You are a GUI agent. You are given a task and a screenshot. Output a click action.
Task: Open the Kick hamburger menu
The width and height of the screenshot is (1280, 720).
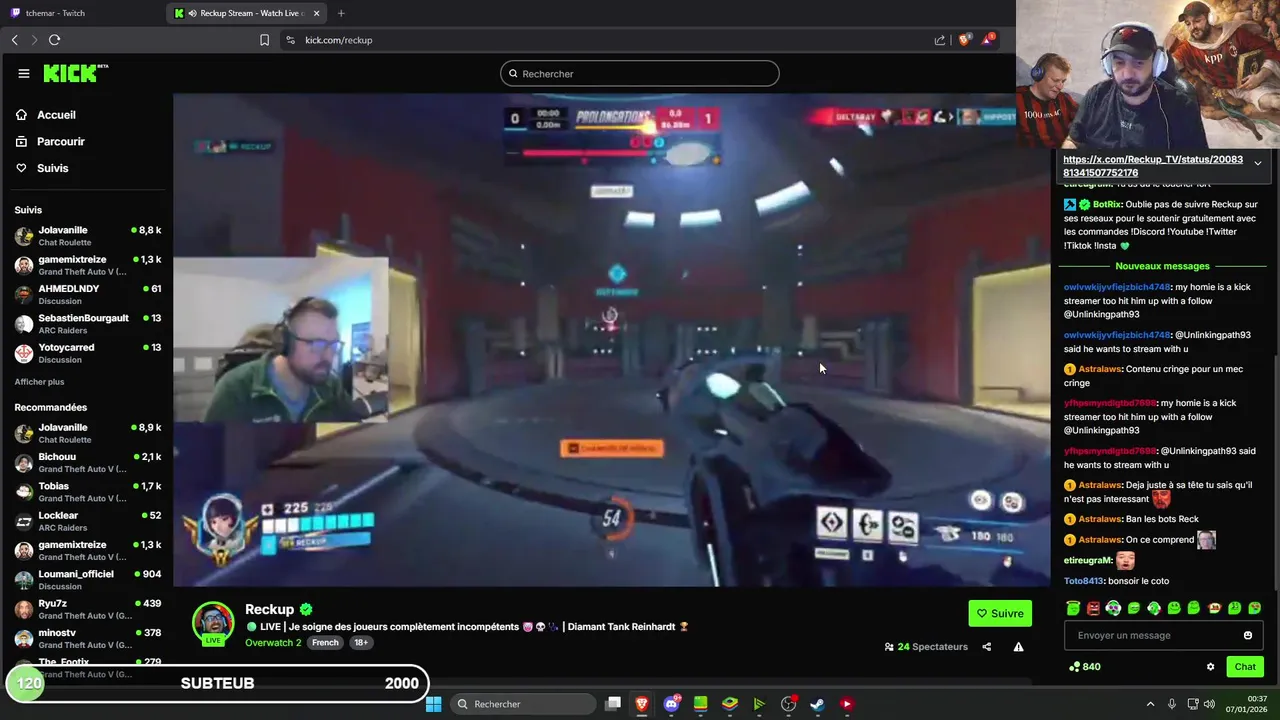click(24, 73)
